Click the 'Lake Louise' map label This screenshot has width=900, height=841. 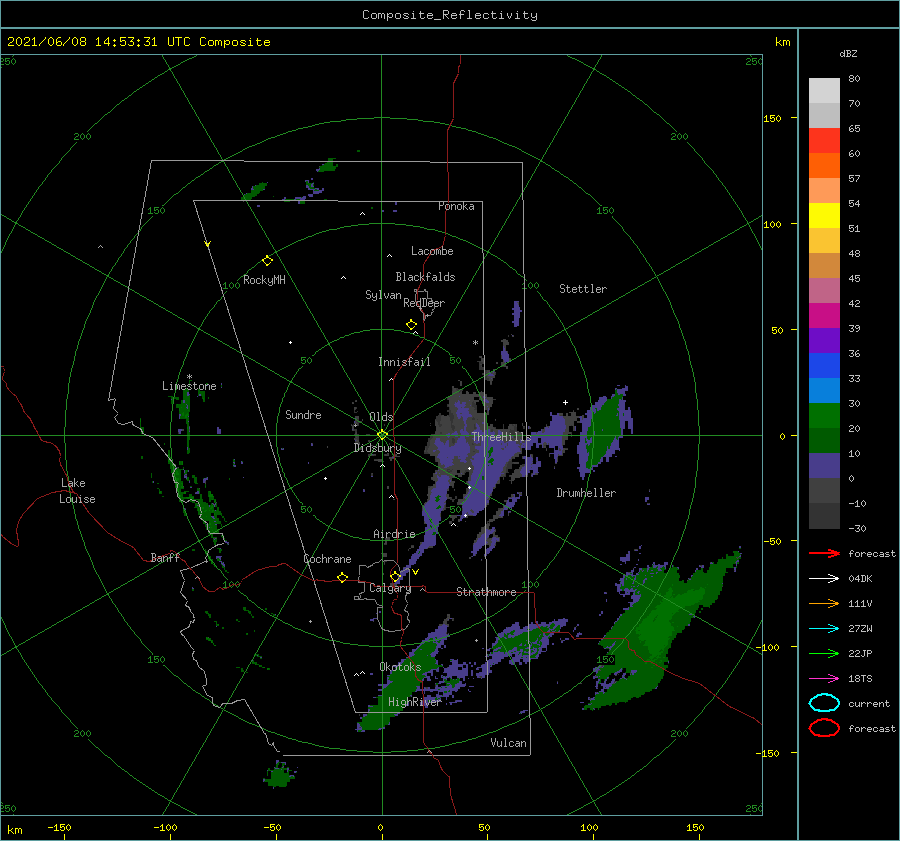(x=77, y=491)
